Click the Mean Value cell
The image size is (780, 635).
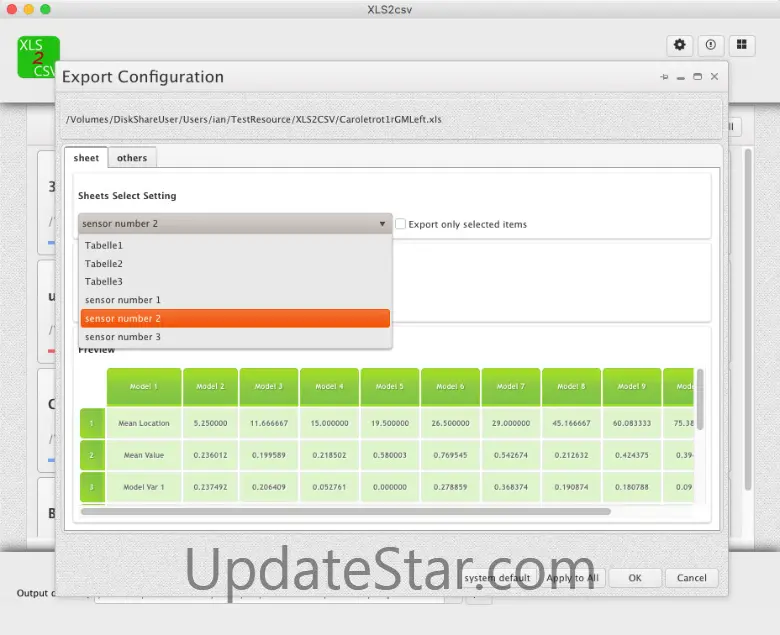144,455
